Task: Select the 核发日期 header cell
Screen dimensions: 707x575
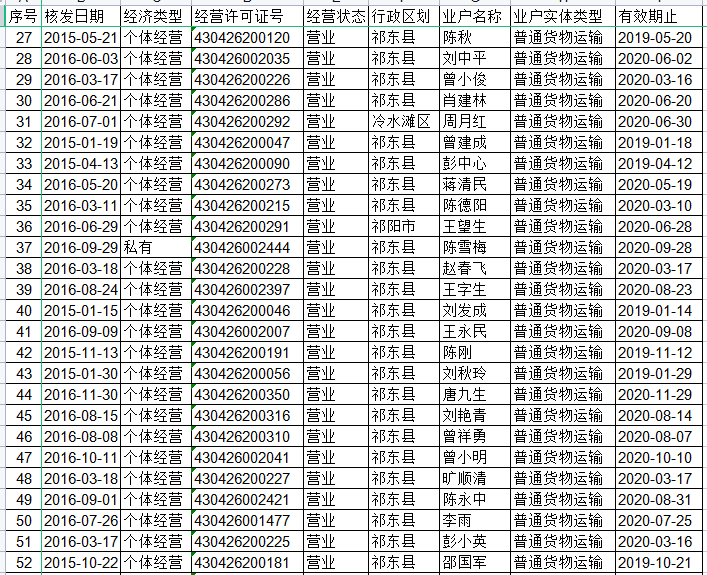Action: coord(80,17)
